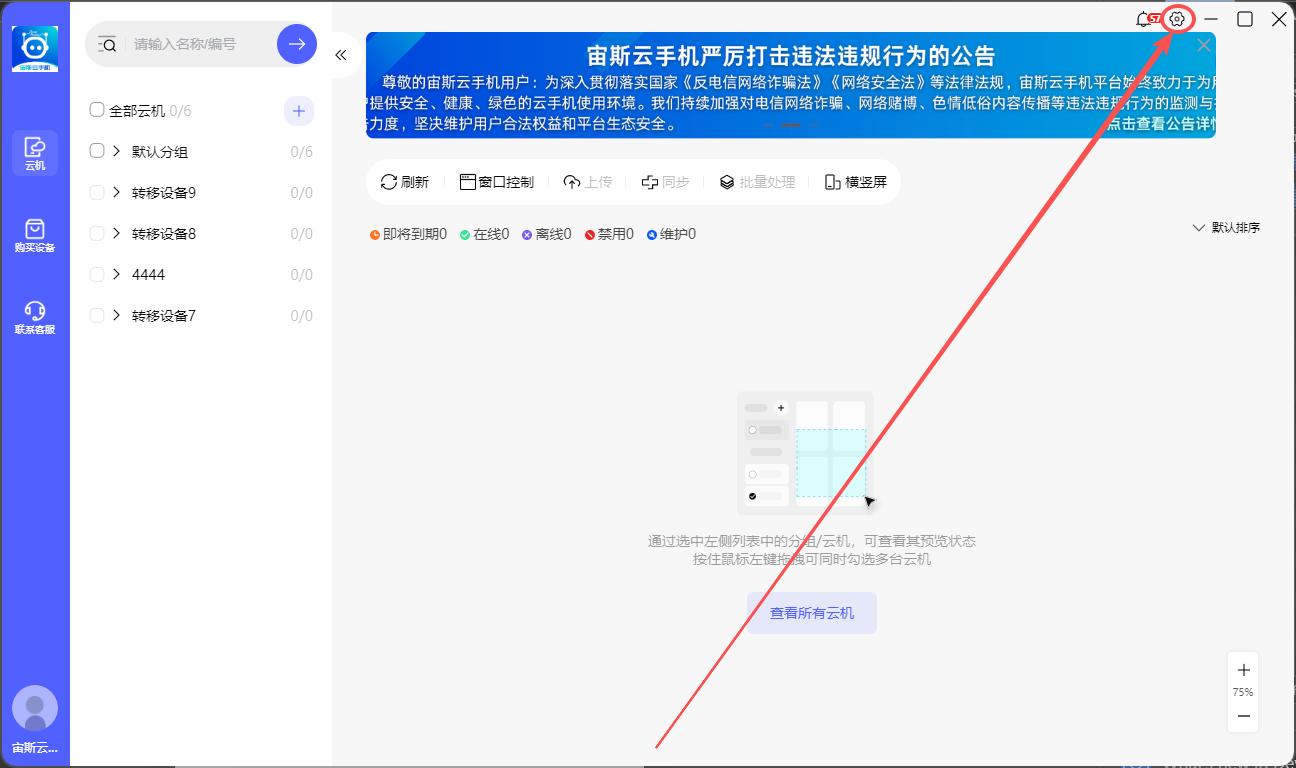Filter by 在线 status
The image size is (1296, 768).
coord(484,234)
